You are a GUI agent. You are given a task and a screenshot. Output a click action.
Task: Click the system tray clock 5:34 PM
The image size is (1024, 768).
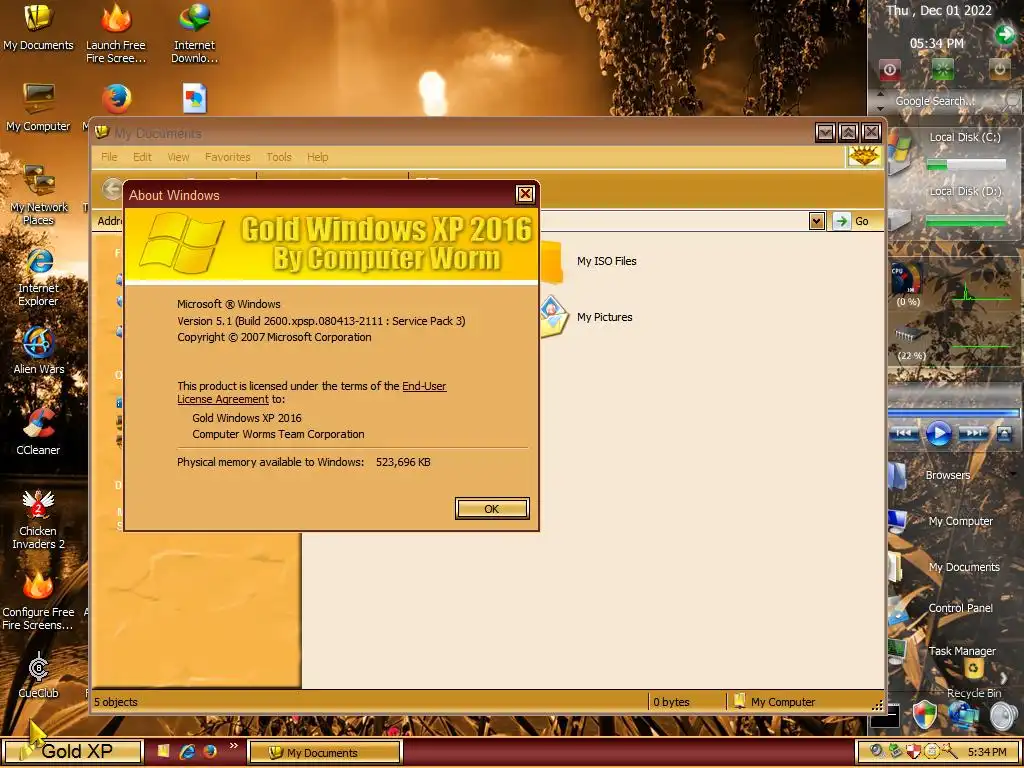987,752
